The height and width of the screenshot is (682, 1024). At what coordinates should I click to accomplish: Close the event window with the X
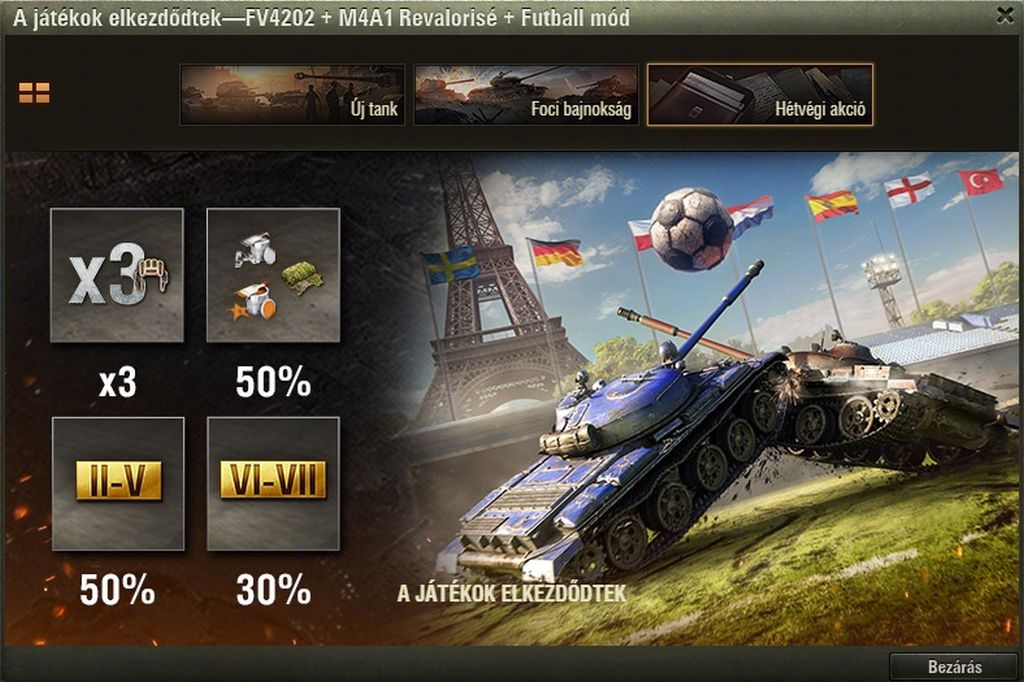[x=1006, y=15]
